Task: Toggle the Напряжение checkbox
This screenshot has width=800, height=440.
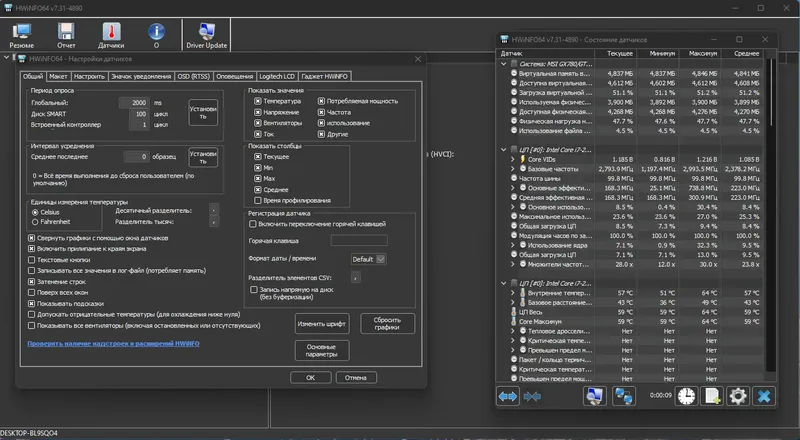Action: point(258,112)
